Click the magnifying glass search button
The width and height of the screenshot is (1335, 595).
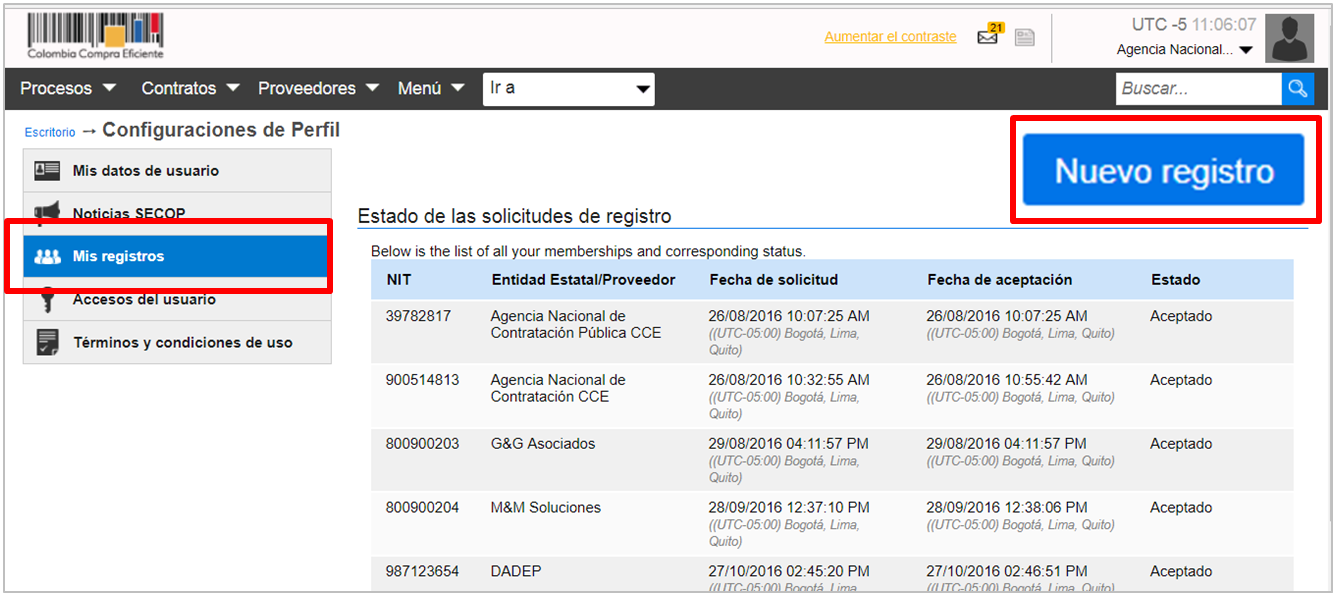(x=1297, y=89)
